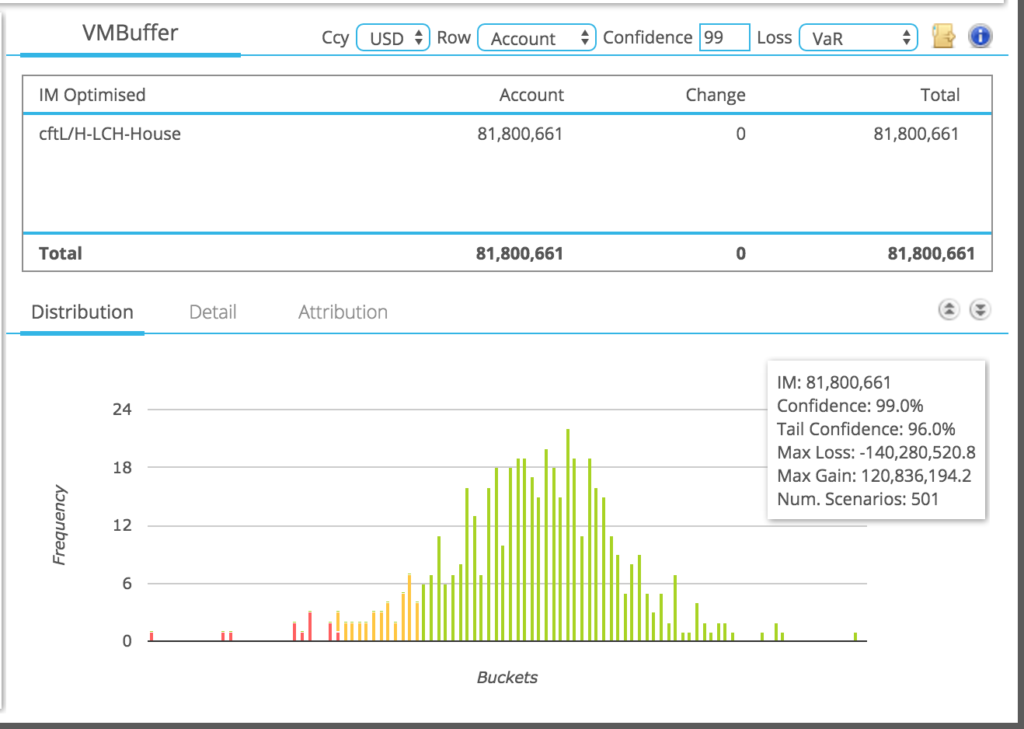This screenshot has width=1024, height=729.
Task: Click the 24 tick label on chart
Action: click(x=122, y=410)
